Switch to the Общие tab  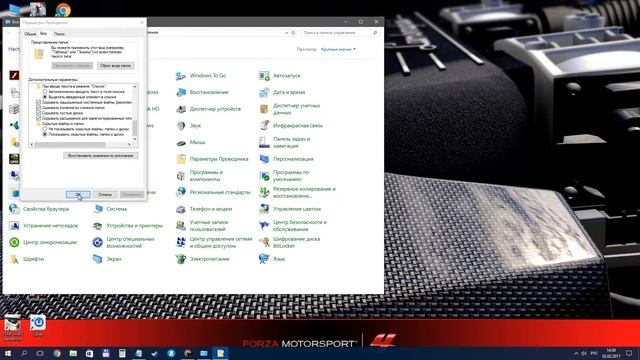point(30,34)
